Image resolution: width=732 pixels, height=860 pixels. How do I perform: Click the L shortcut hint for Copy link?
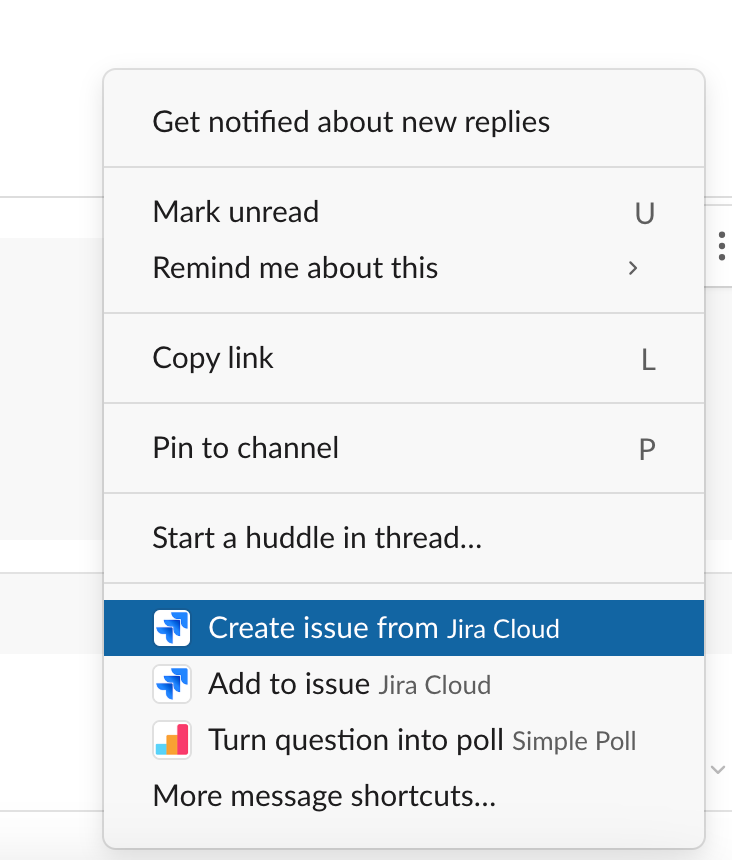648,360
